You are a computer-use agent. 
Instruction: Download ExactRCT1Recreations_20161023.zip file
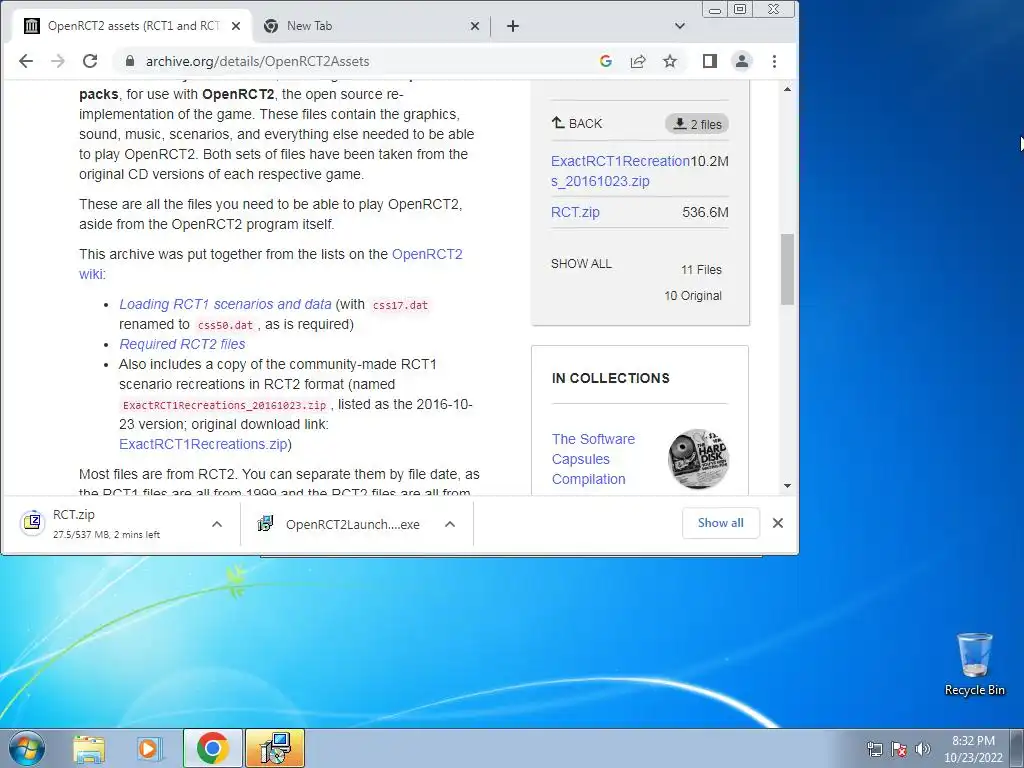pos(620,171)
